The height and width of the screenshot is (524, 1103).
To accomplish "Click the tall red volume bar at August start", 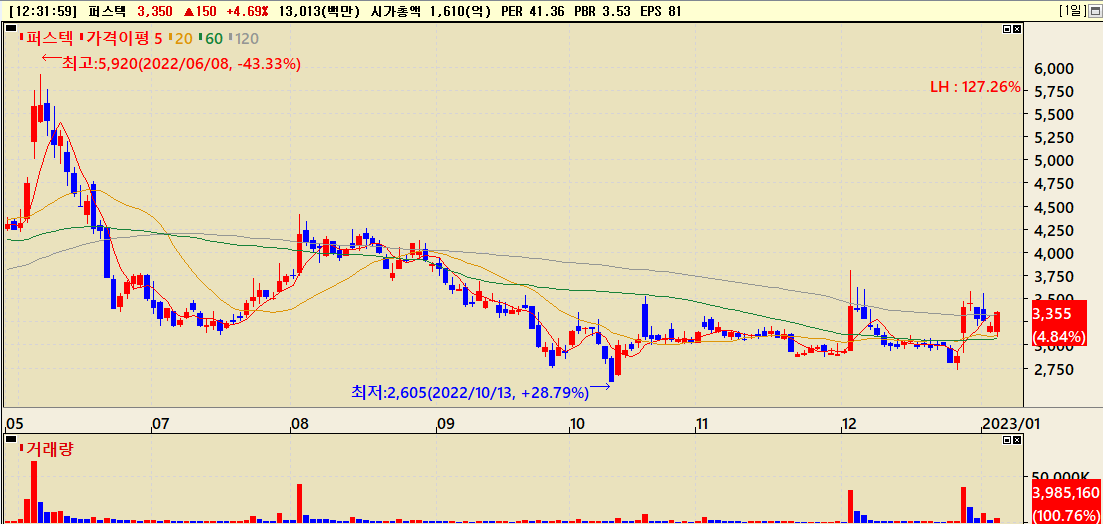I will [299, 503].
